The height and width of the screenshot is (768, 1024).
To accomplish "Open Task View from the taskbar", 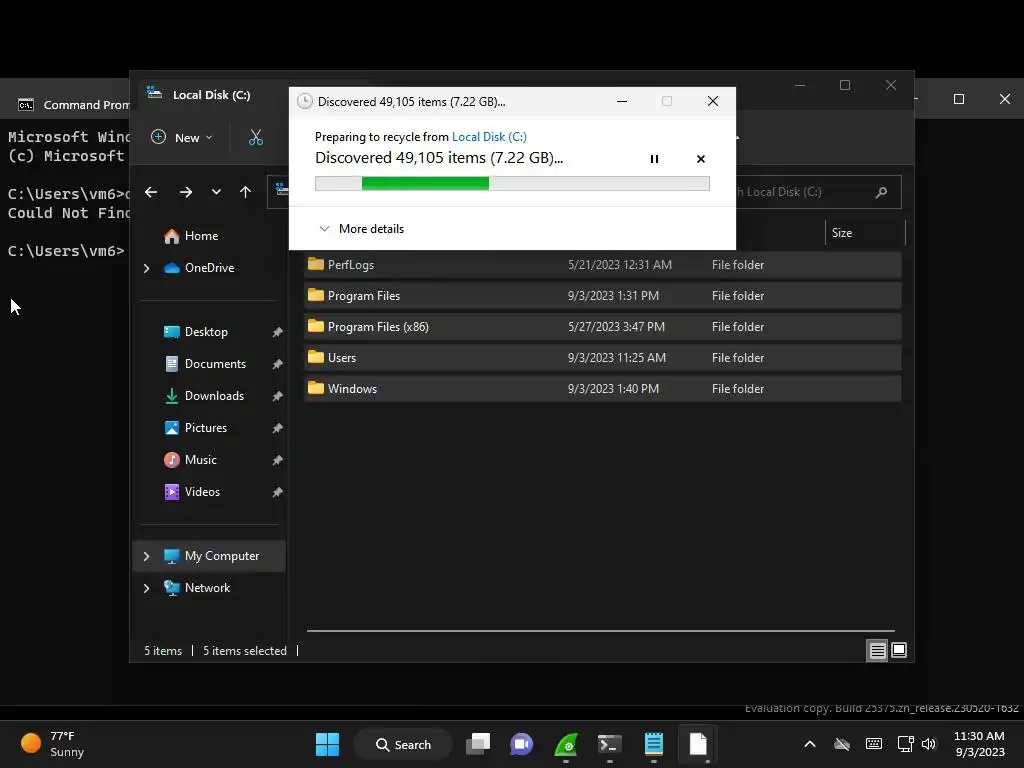I will [478, 744].
